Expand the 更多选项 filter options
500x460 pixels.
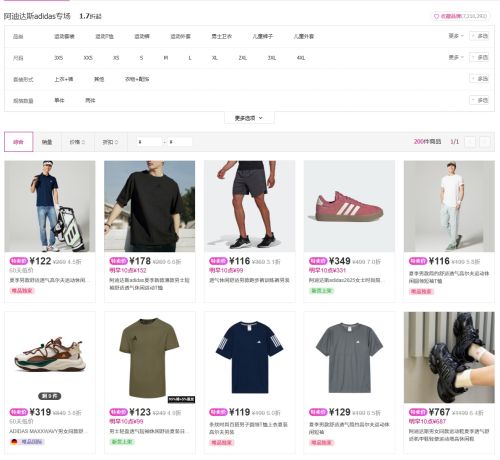pyautogui.click(x=249, y=118)
